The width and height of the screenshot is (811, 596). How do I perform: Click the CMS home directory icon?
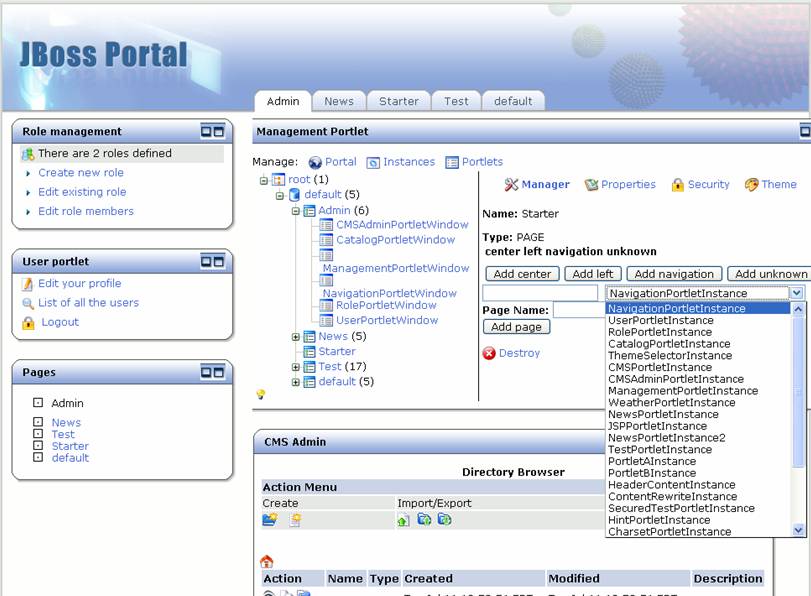pos(266,561)
